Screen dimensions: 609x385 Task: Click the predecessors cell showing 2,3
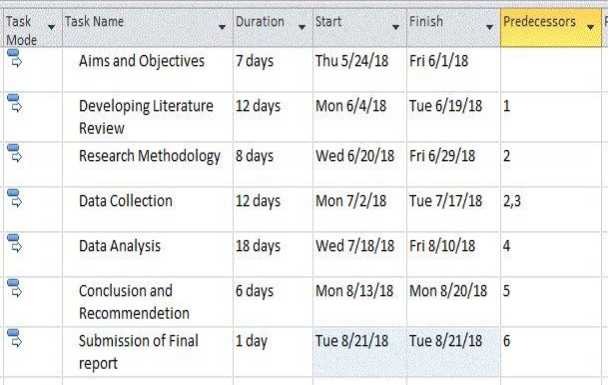click(x=551, y=209)
